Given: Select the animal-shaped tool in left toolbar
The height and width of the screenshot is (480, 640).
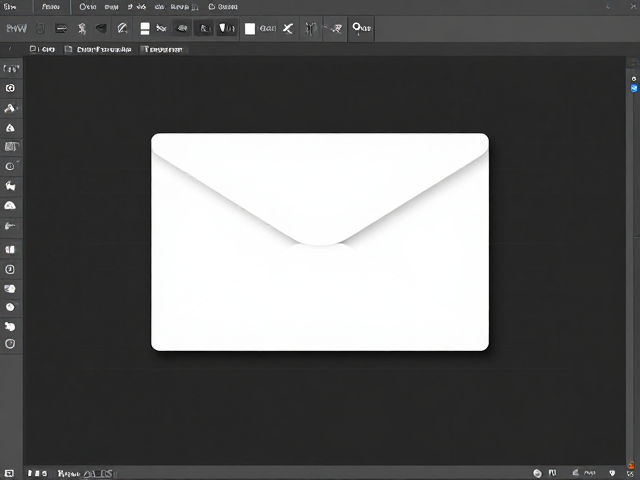Looking at the screenshot, I should 10,186.
